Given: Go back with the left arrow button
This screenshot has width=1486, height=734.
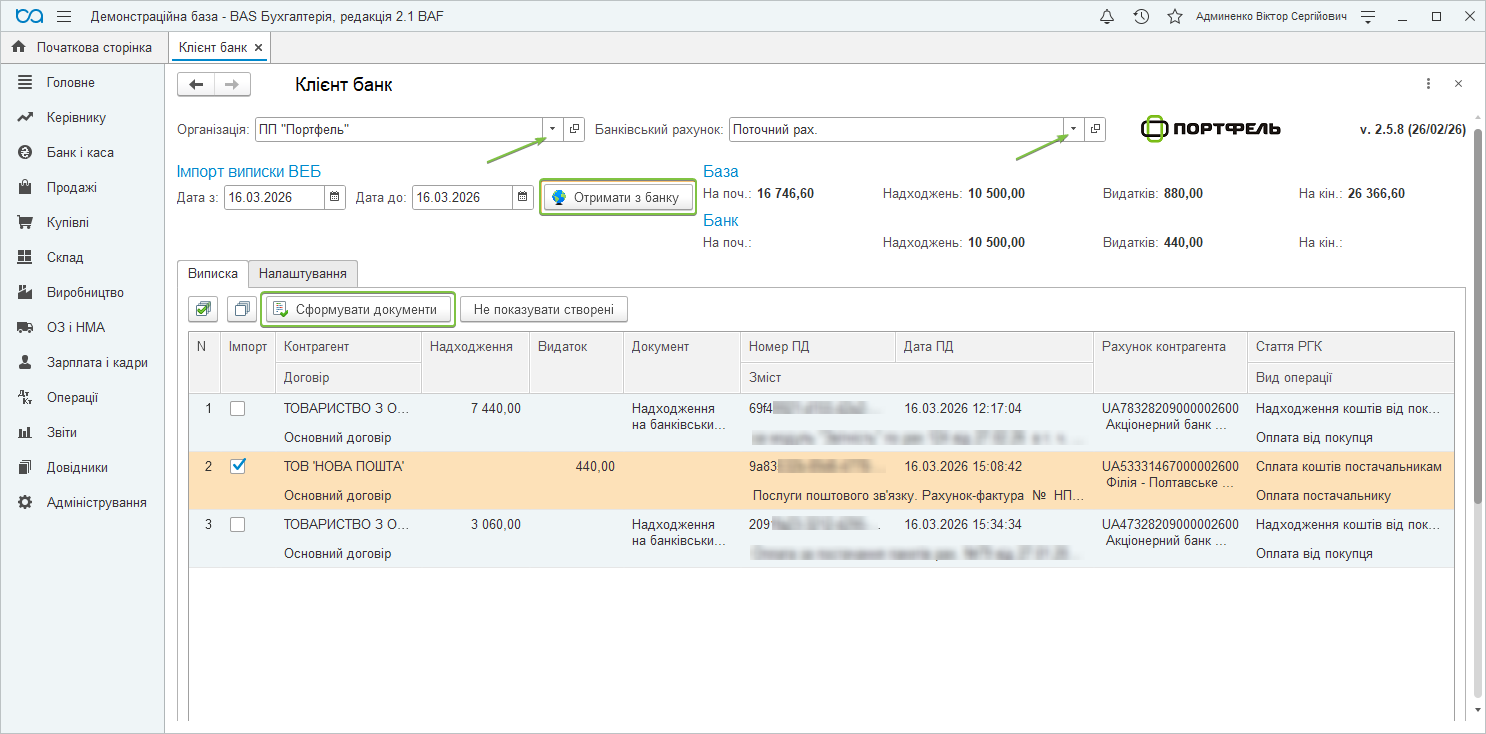Looking at the screenshot, I should pos(196,85).
